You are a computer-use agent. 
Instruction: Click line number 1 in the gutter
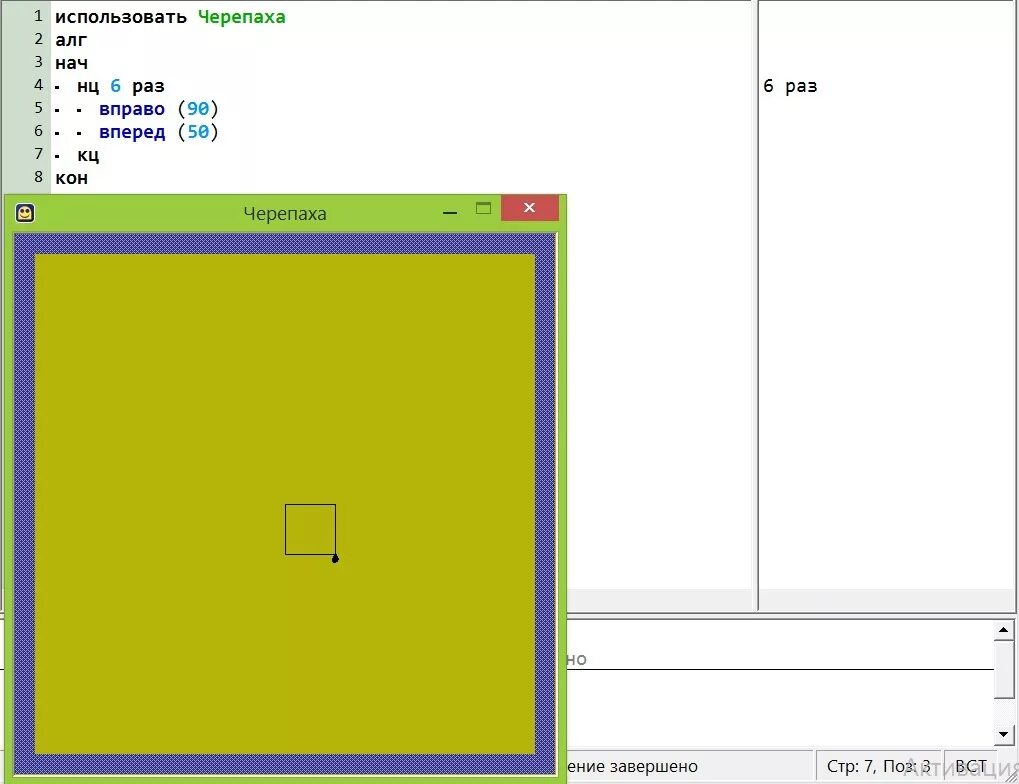[38, 16]
